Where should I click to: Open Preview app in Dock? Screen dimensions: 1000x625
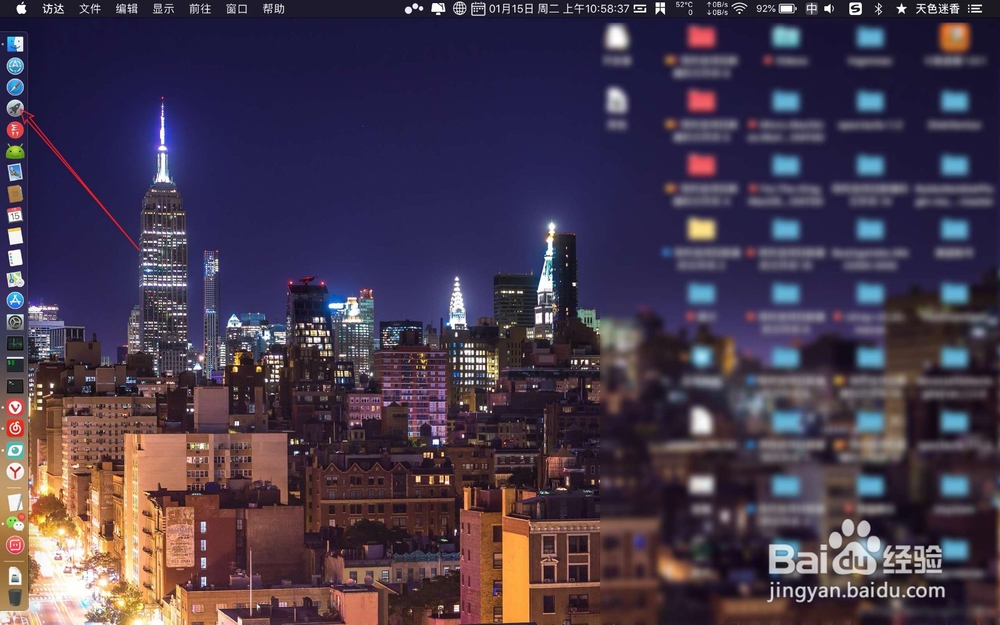(x=15, y=172)
